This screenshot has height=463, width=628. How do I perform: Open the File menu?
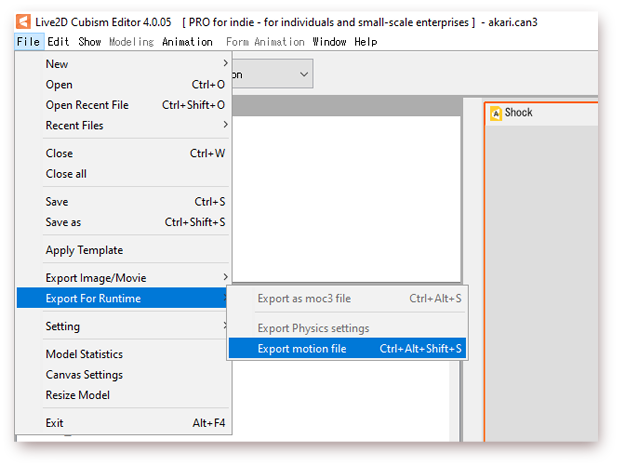(28, 42)
